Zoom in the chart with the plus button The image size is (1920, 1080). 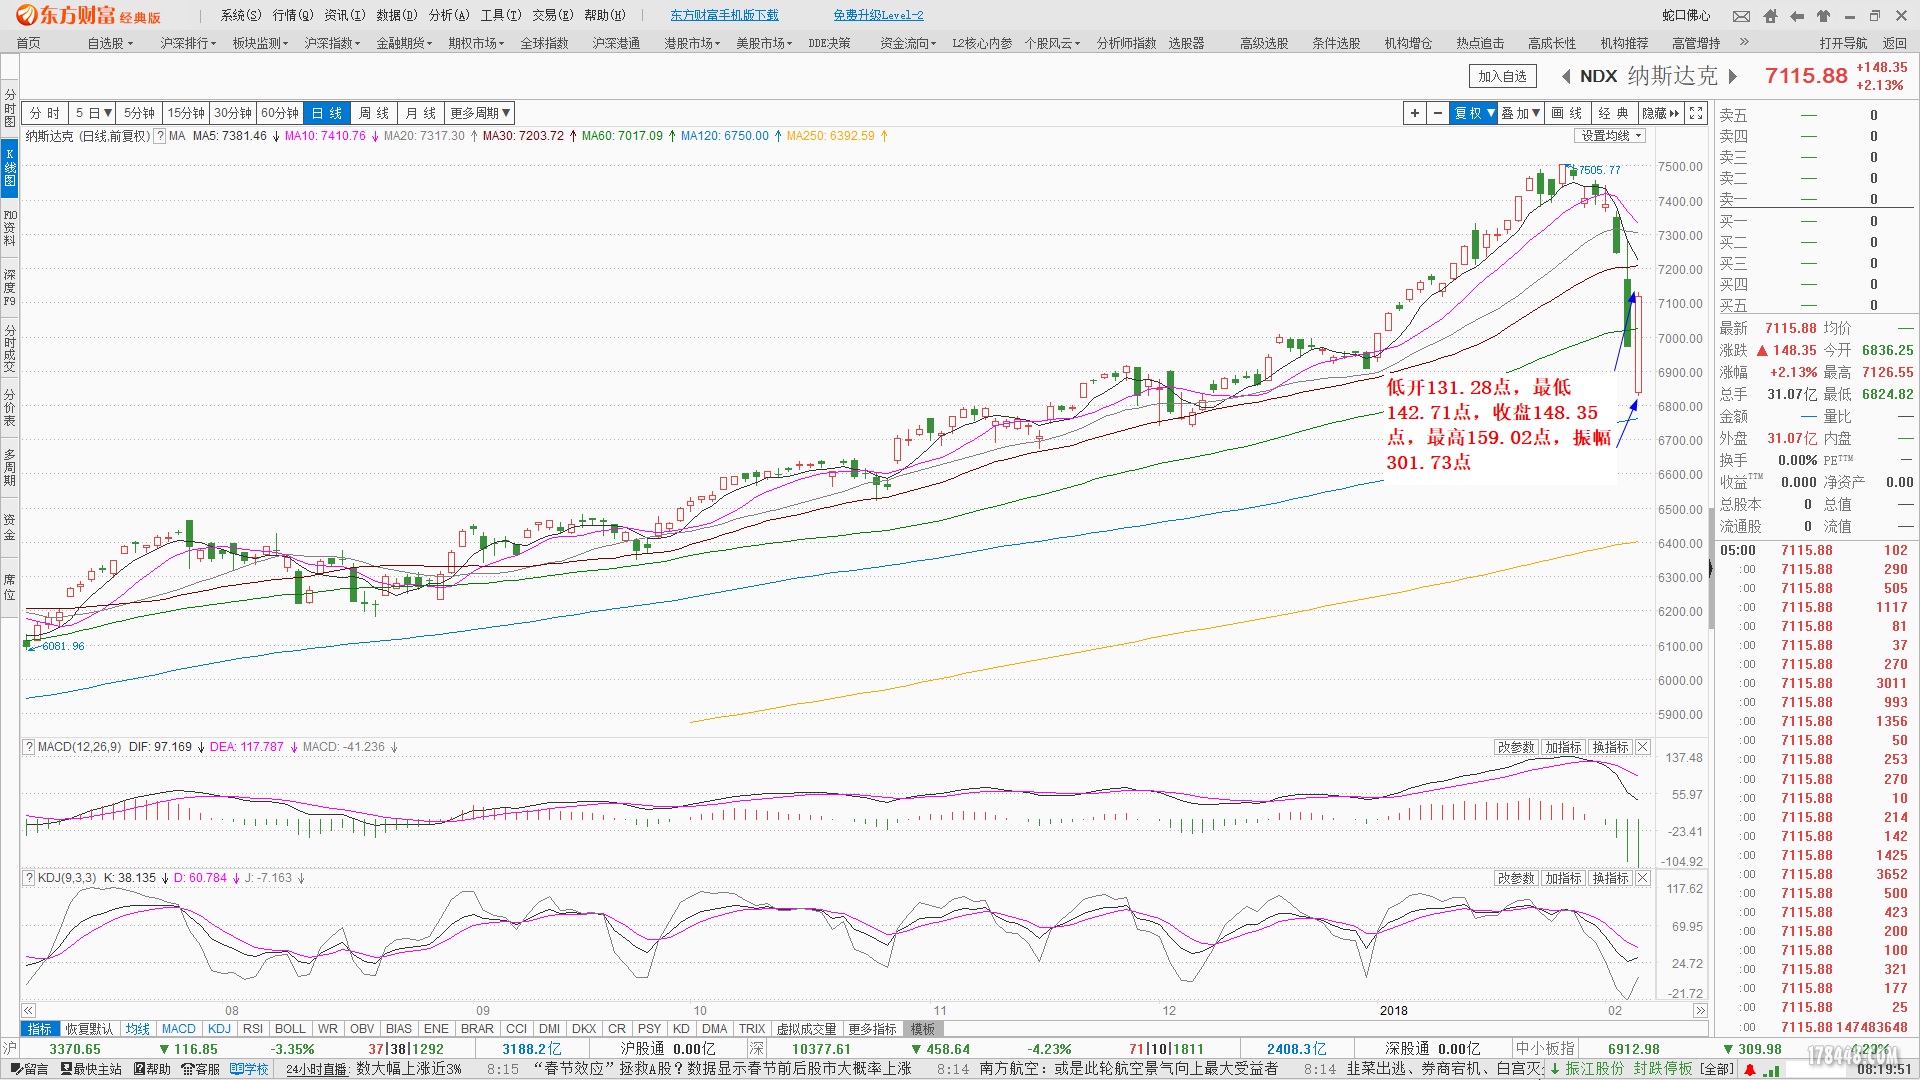1415,113
